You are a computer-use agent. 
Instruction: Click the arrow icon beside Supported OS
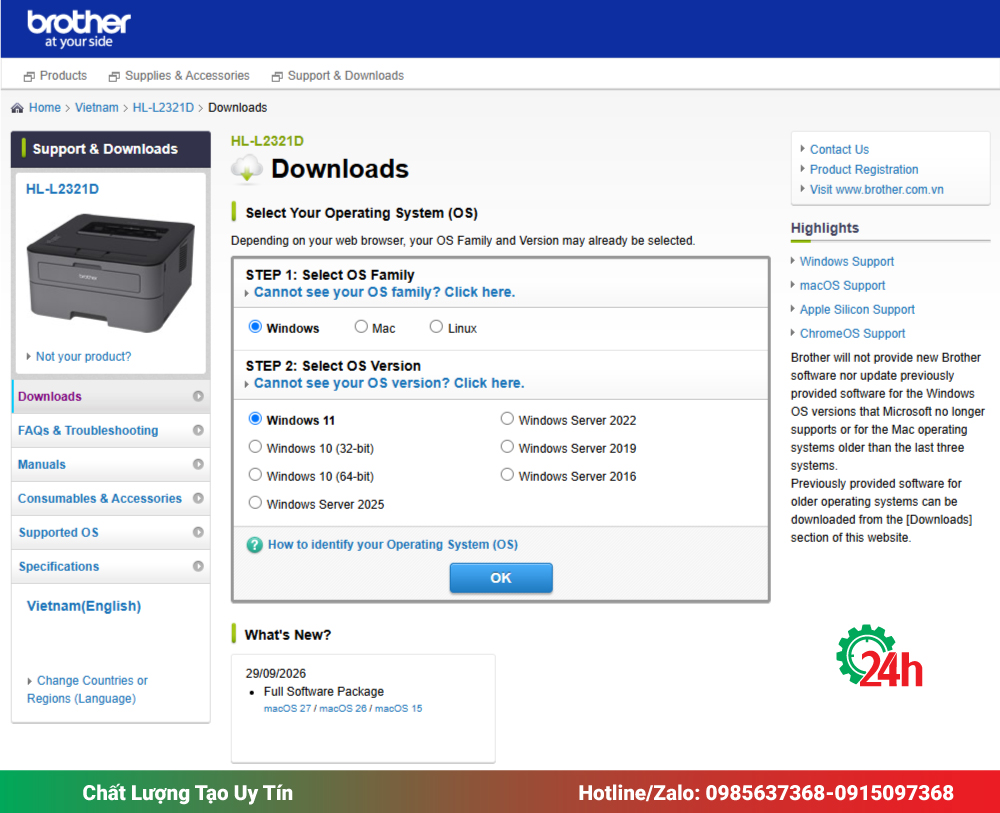coord(198,532)
